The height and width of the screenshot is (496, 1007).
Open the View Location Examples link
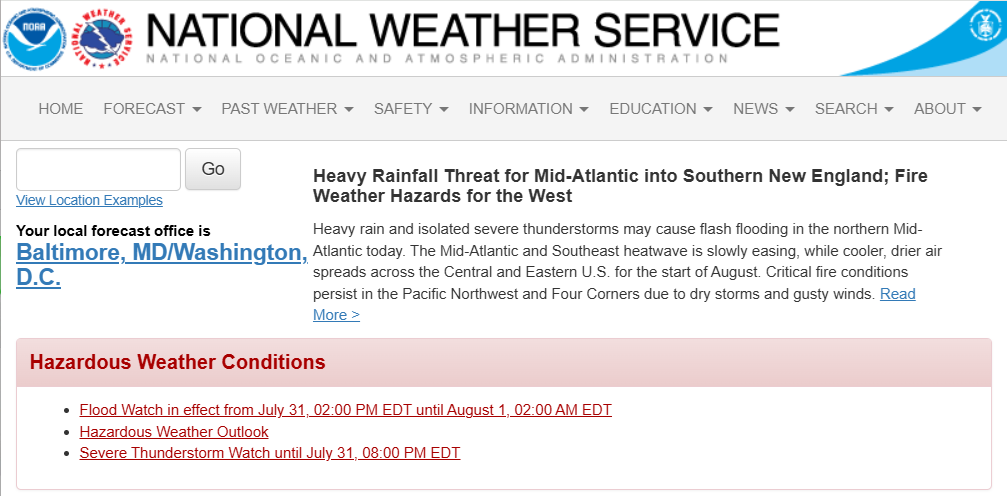point(89,201)
